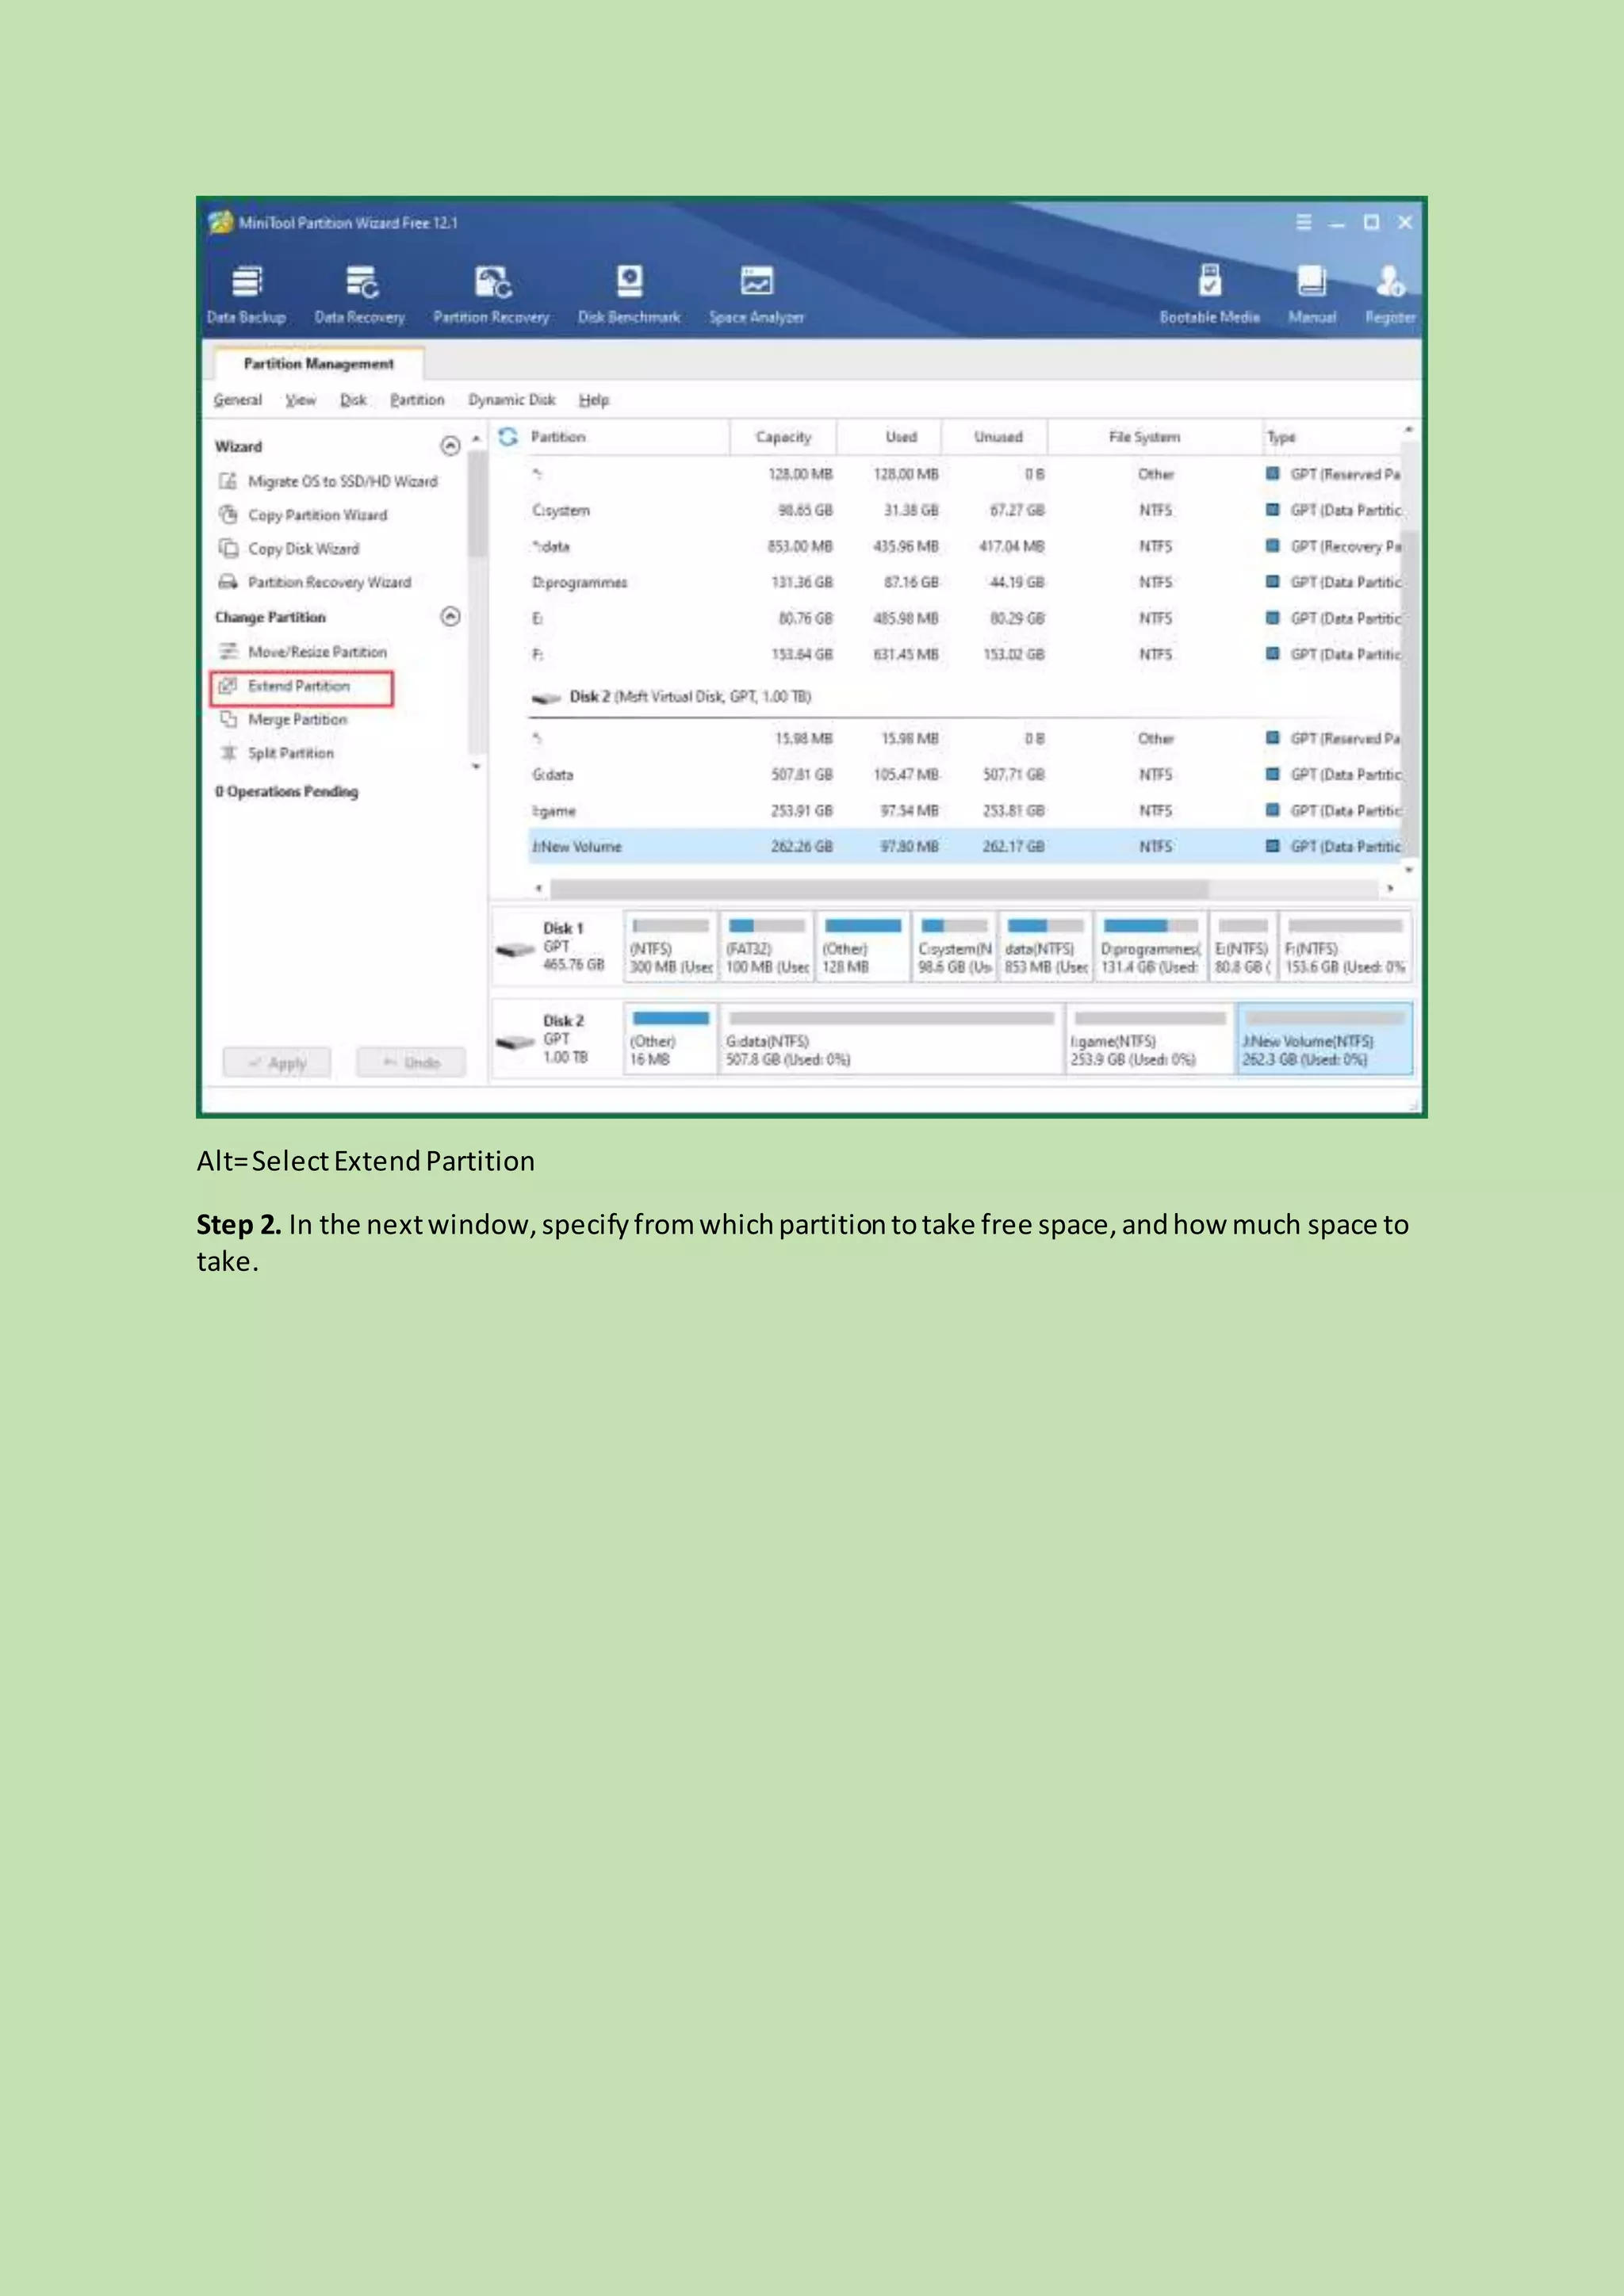Viewport: 1624px width, 2296px height.
Task: Open the Data Backup tool
Action: coord(246,295)
